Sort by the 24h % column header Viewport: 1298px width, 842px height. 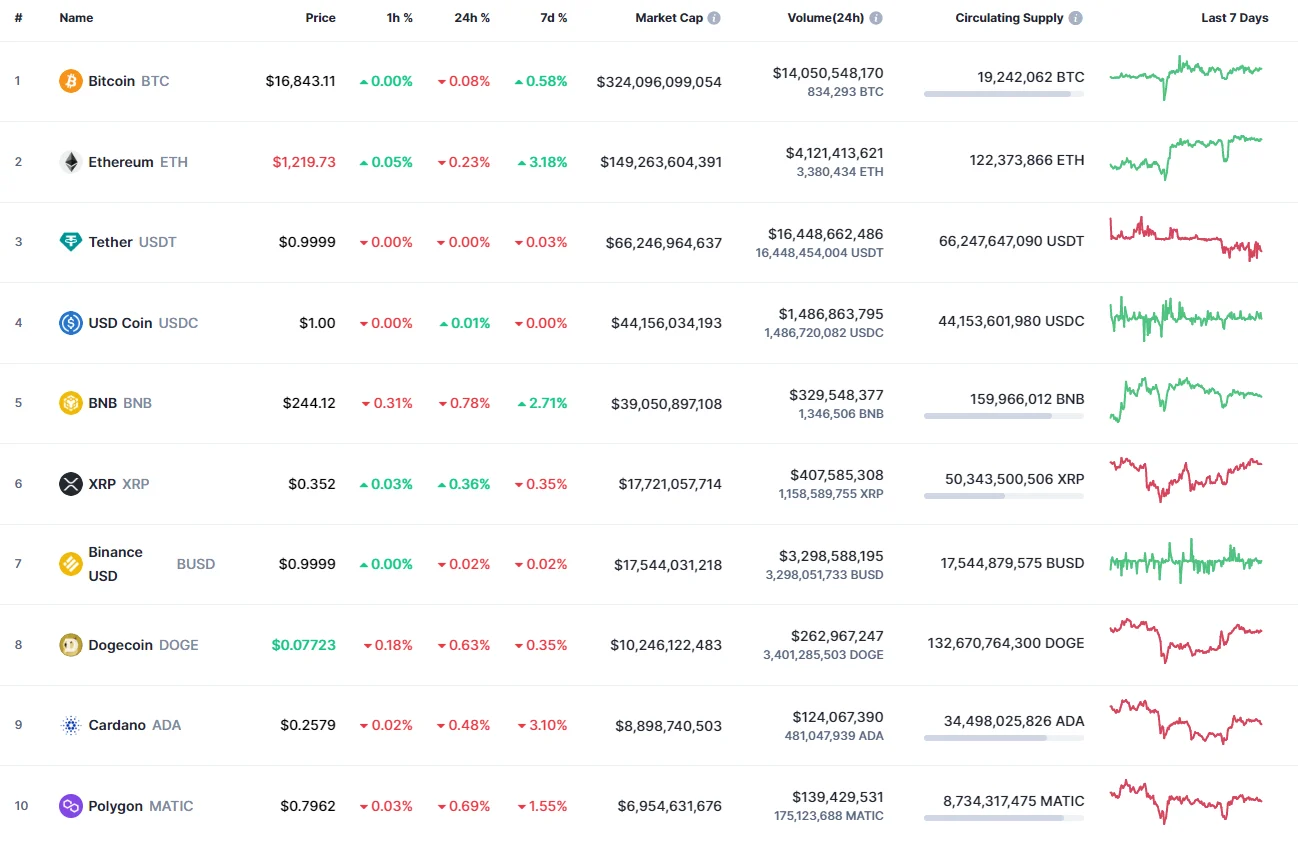click(x=472, y=17)
